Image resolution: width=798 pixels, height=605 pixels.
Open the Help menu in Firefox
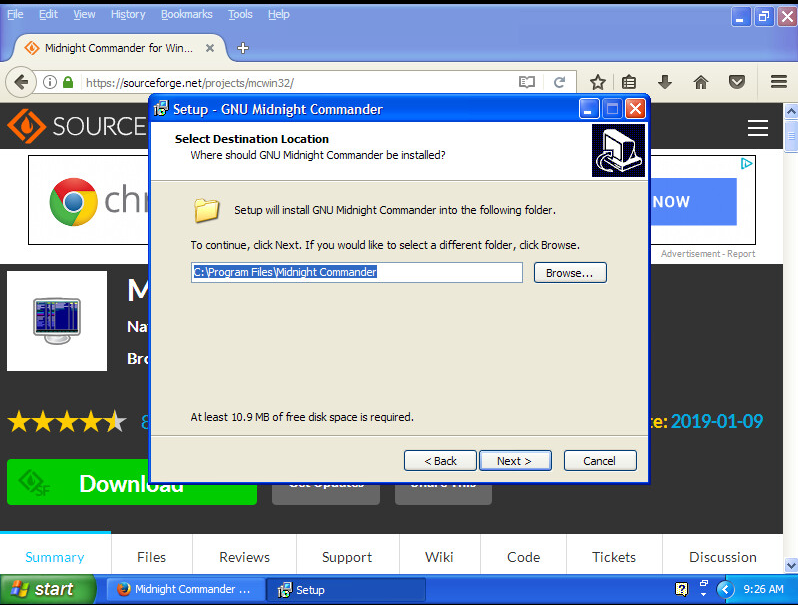[279, 14]
